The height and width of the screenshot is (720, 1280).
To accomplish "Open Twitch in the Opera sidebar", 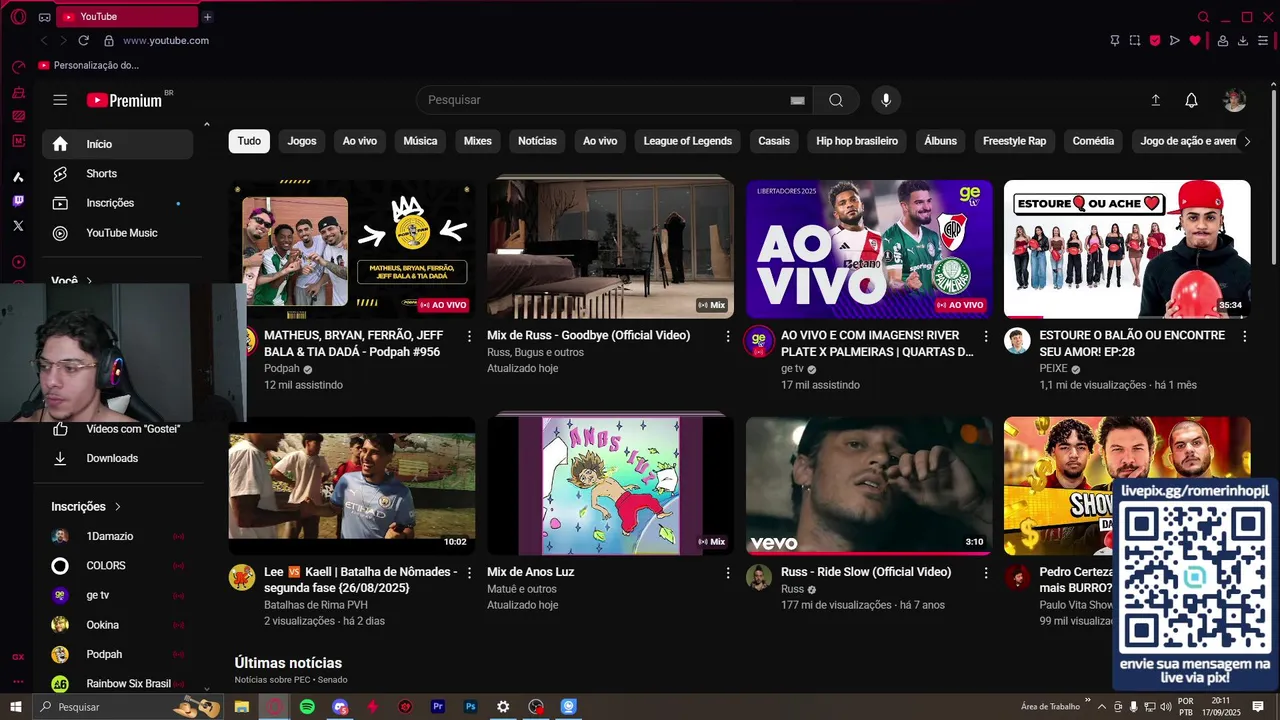I will pyautogui.click(x=18, y=201).
